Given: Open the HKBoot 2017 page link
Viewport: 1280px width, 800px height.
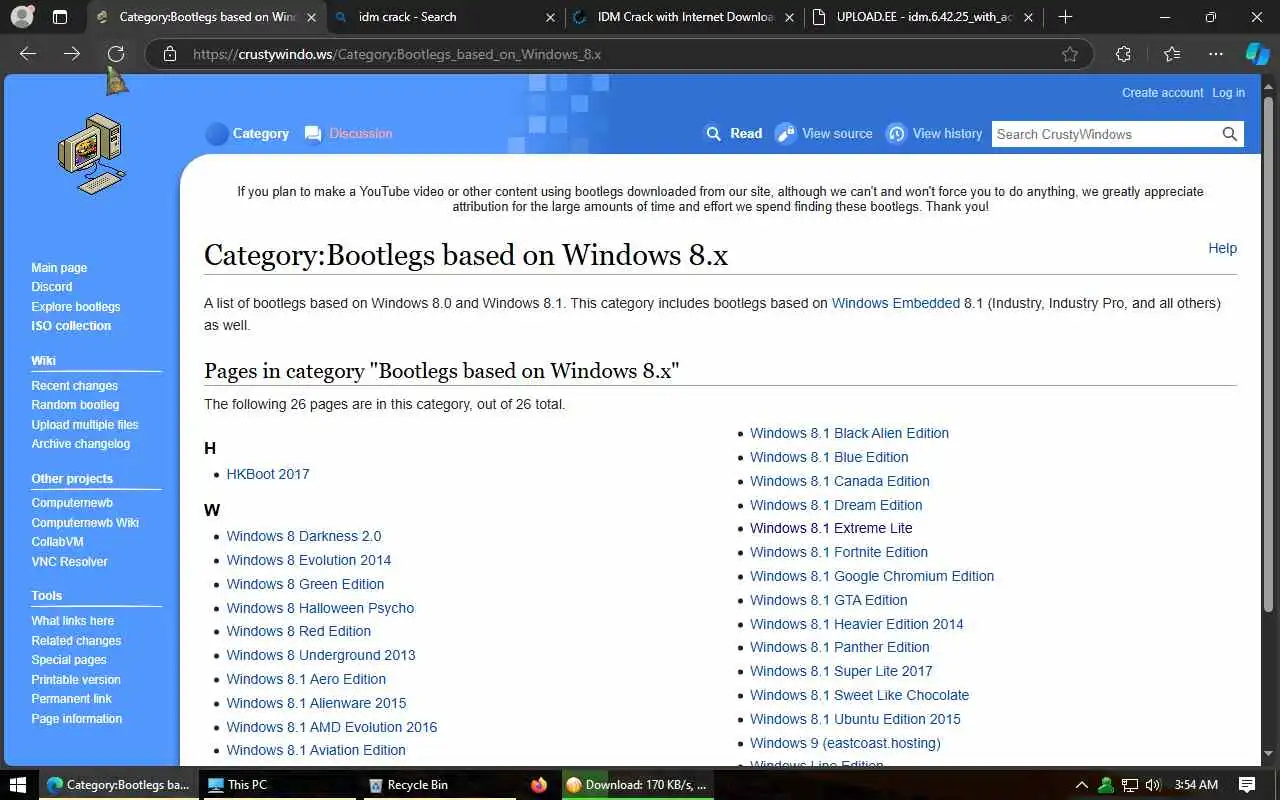Looking at the screenshot, I should (x=268, y=474).
